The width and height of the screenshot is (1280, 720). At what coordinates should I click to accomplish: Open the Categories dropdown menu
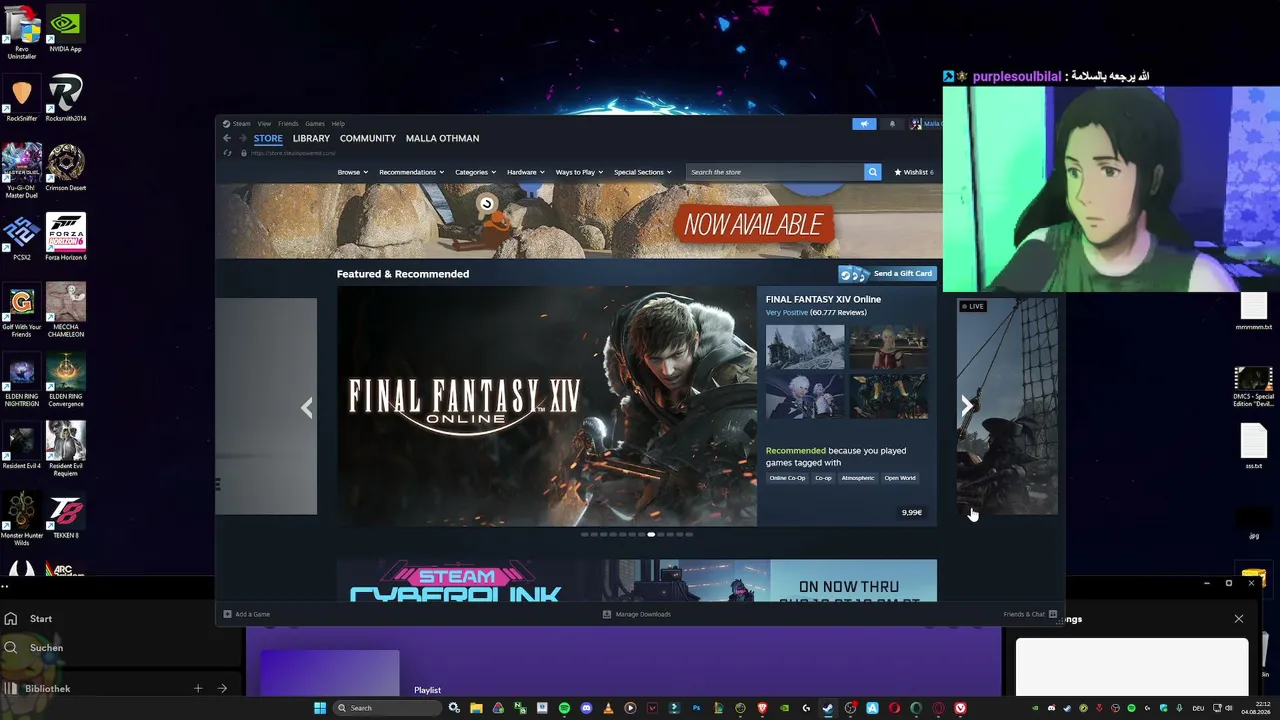pyautogui.click(x=475, y=172)
